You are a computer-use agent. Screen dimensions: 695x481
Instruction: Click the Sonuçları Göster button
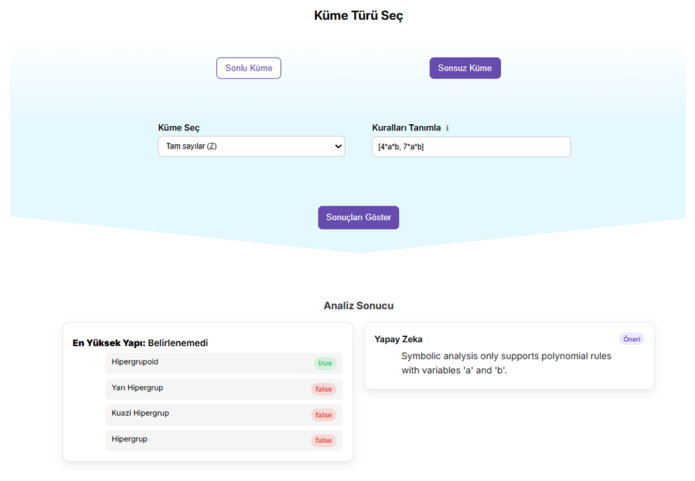(358, 217)
